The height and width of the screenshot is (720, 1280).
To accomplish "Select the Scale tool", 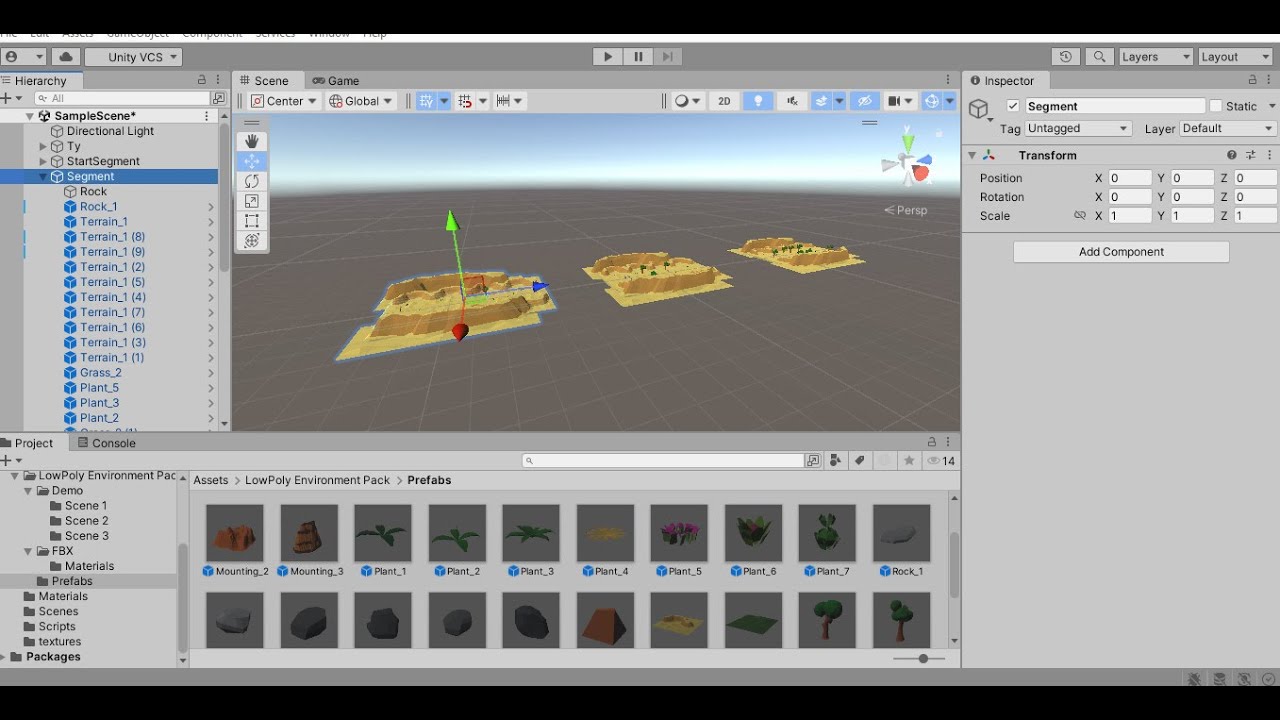I will [251, 201].
